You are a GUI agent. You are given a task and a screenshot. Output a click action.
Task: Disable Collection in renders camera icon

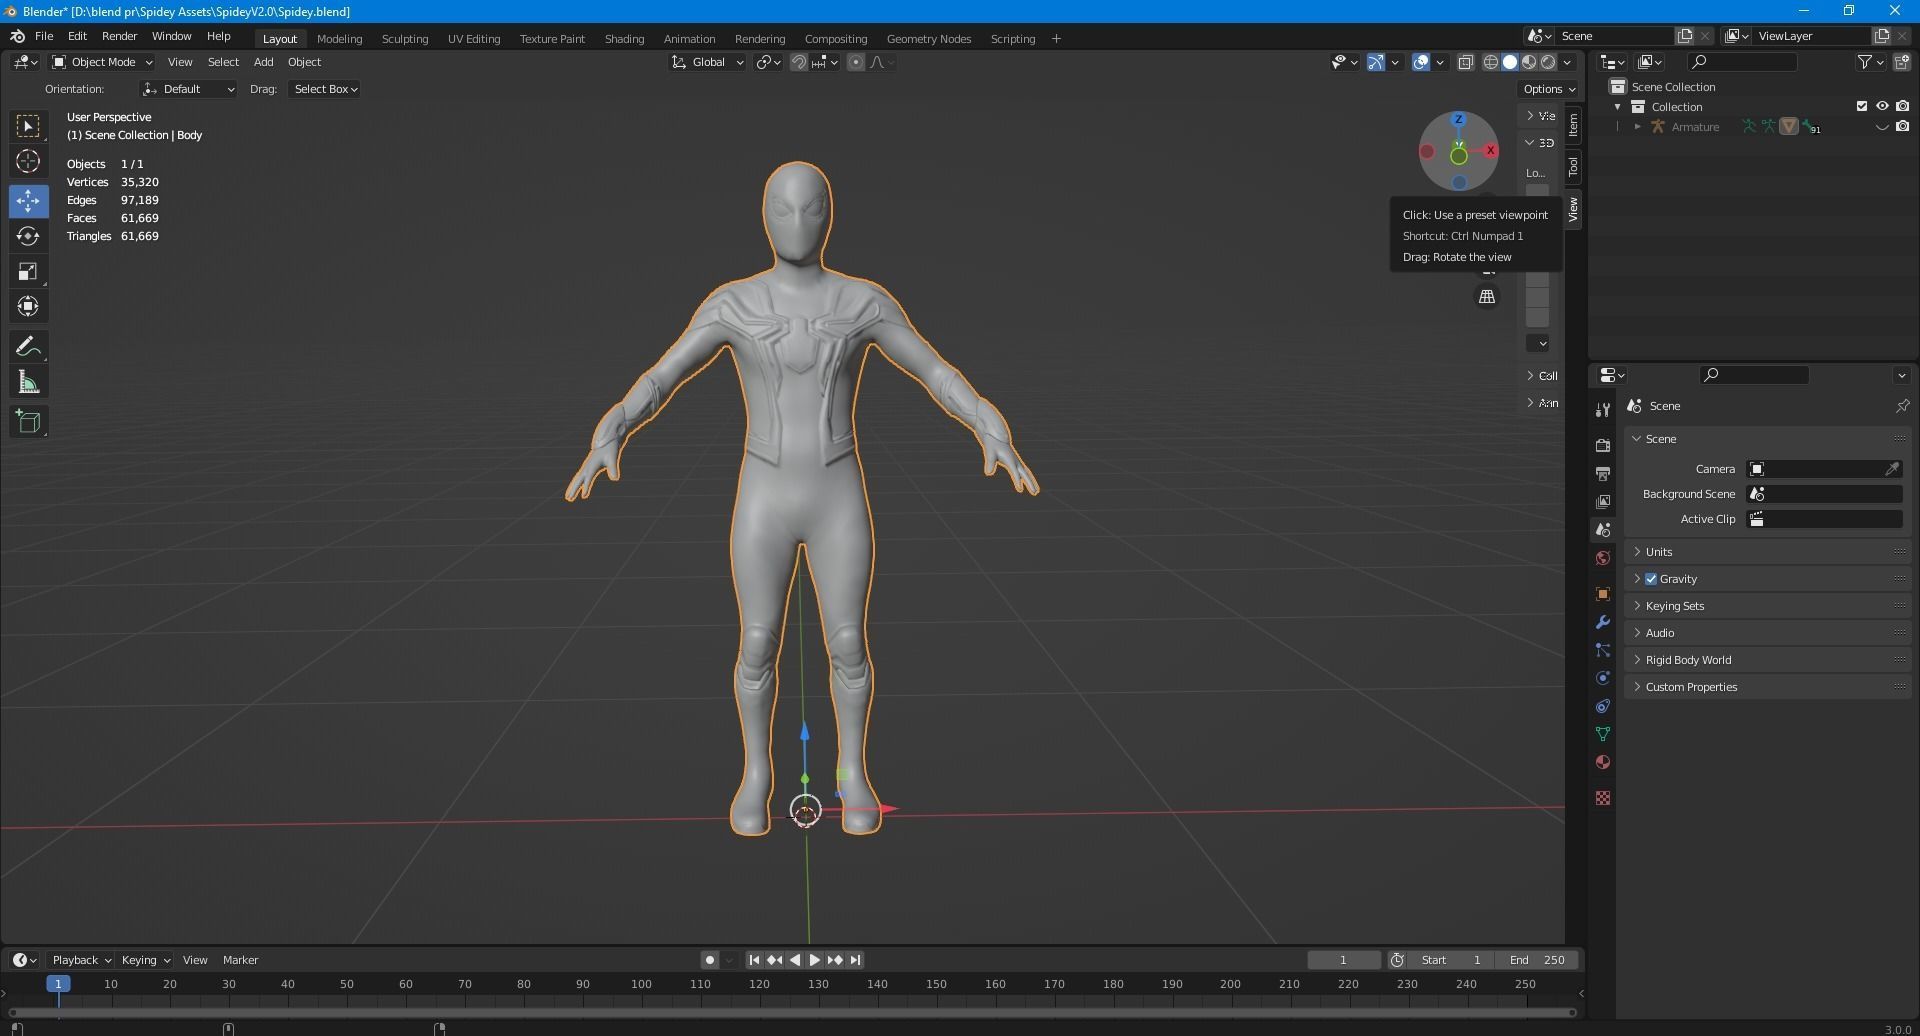[x=1902, y=106]
